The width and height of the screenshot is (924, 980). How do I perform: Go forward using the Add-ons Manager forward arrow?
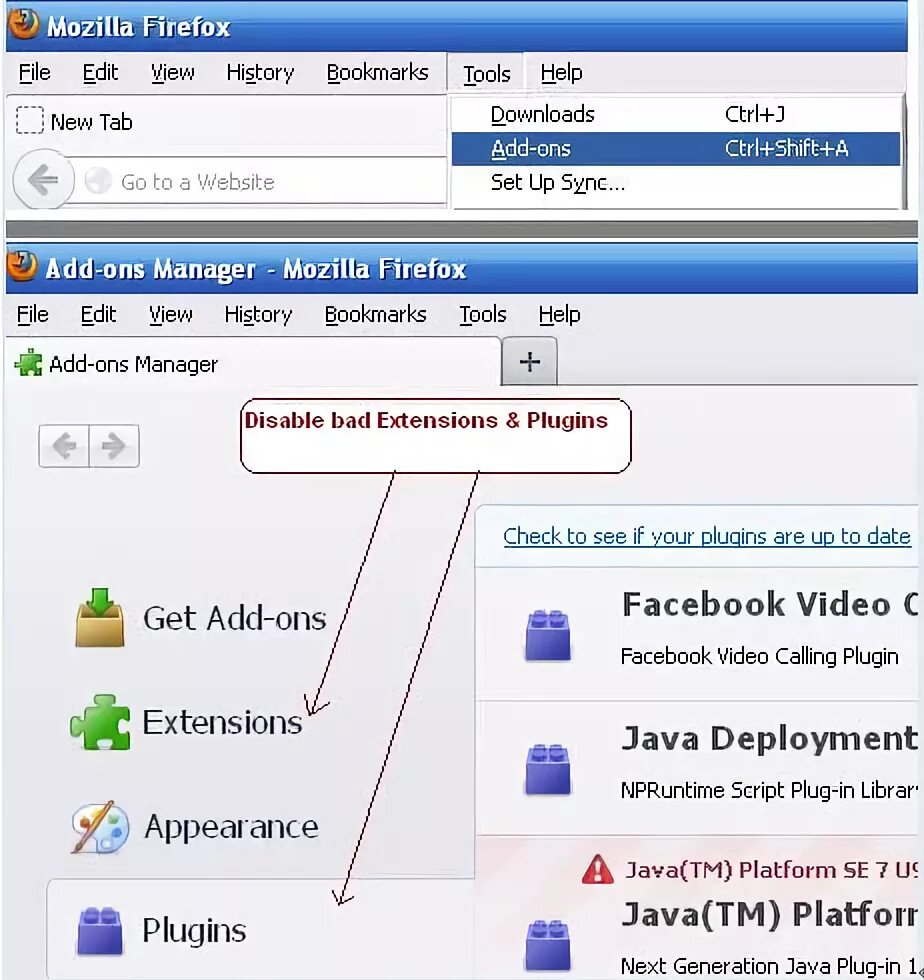(114, 446)
